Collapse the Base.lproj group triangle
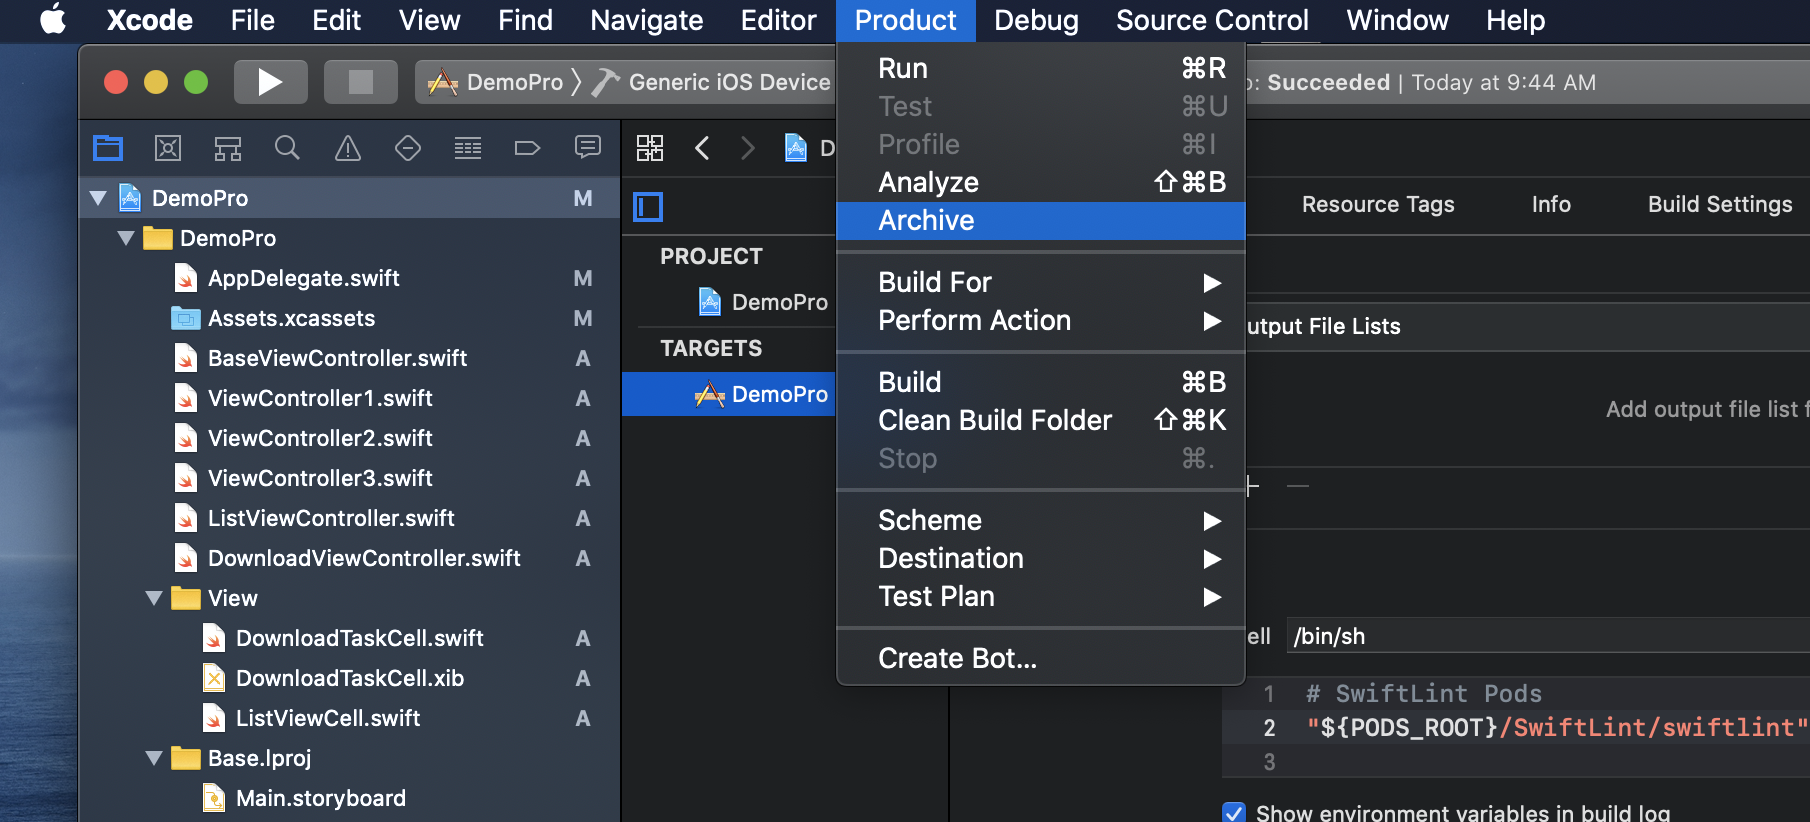The height and width of the screenshot is (822, 1810). pos(154,758)
